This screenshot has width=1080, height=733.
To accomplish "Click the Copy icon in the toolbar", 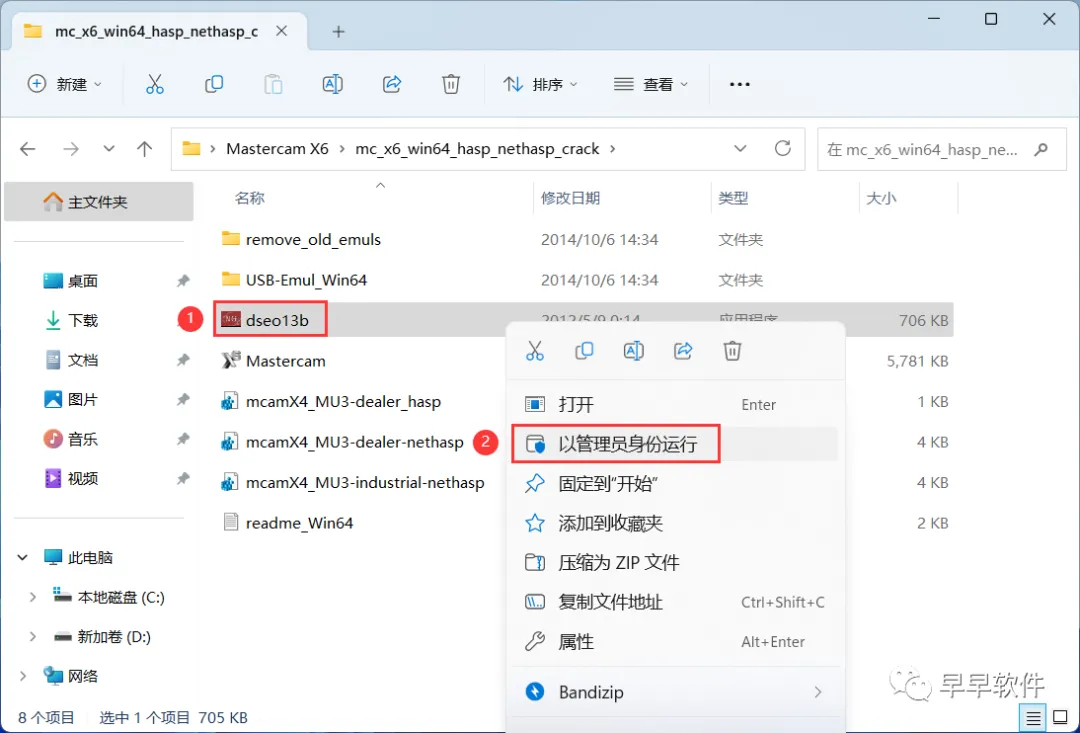I will (x=214, y=84).
